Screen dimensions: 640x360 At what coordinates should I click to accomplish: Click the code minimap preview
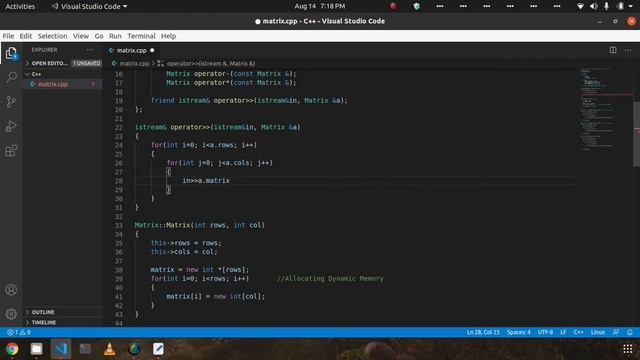(606, 109)
